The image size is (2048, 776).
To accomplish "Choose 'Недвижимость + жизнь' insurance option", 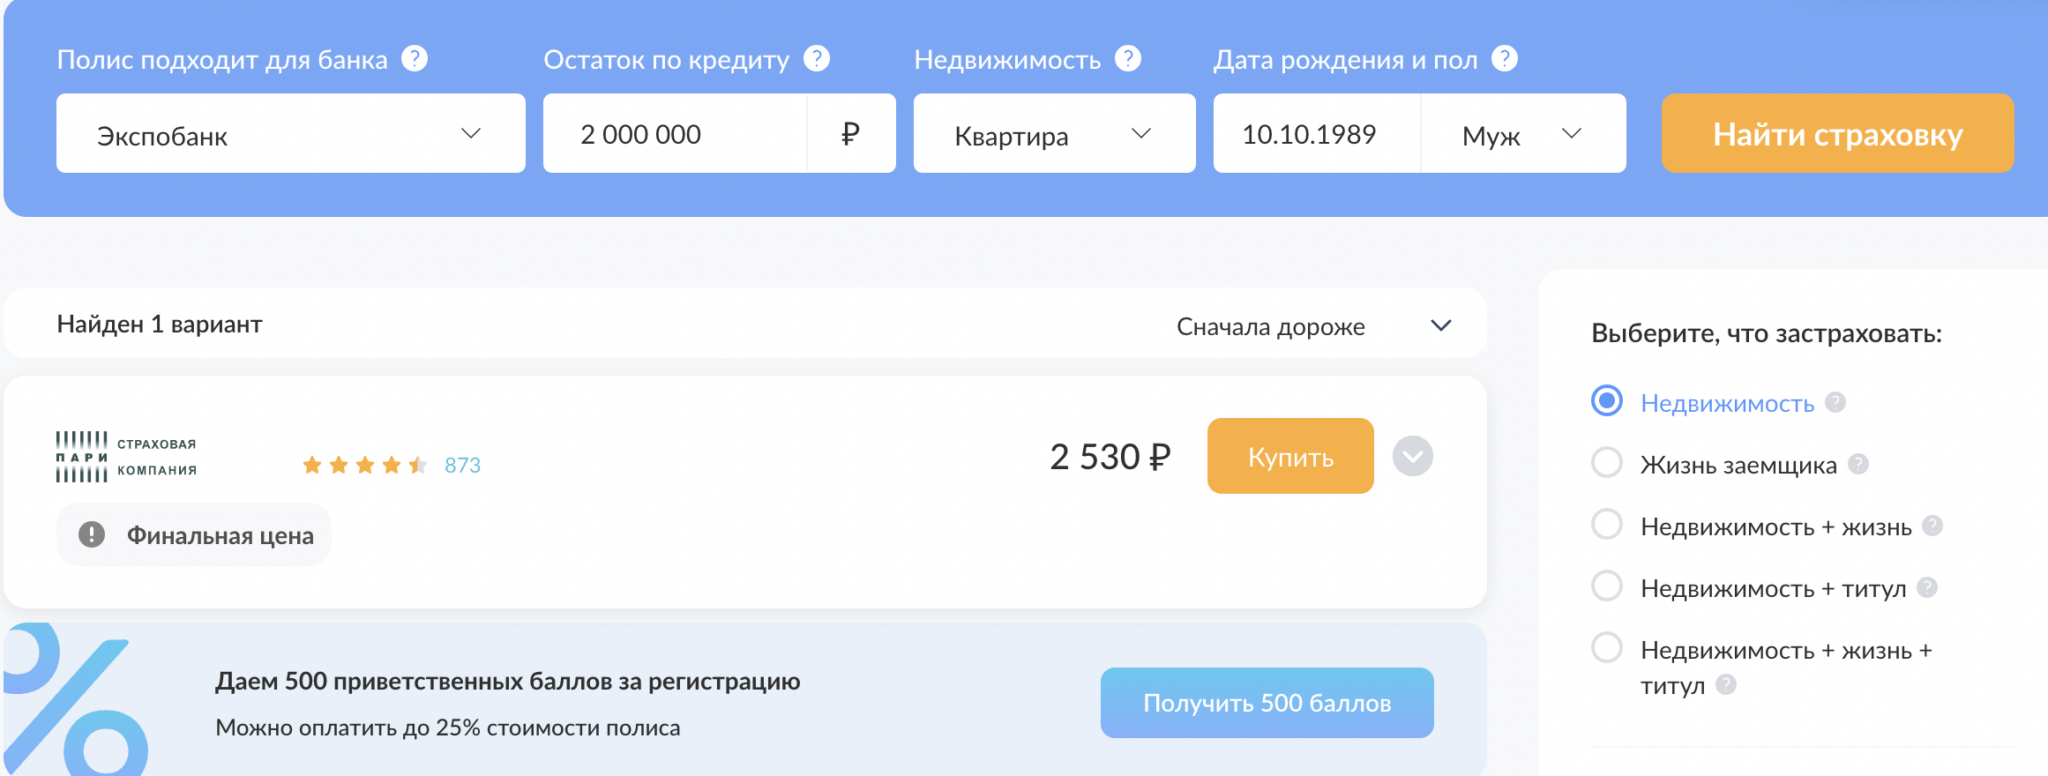I will click(x=1607, y=525).
